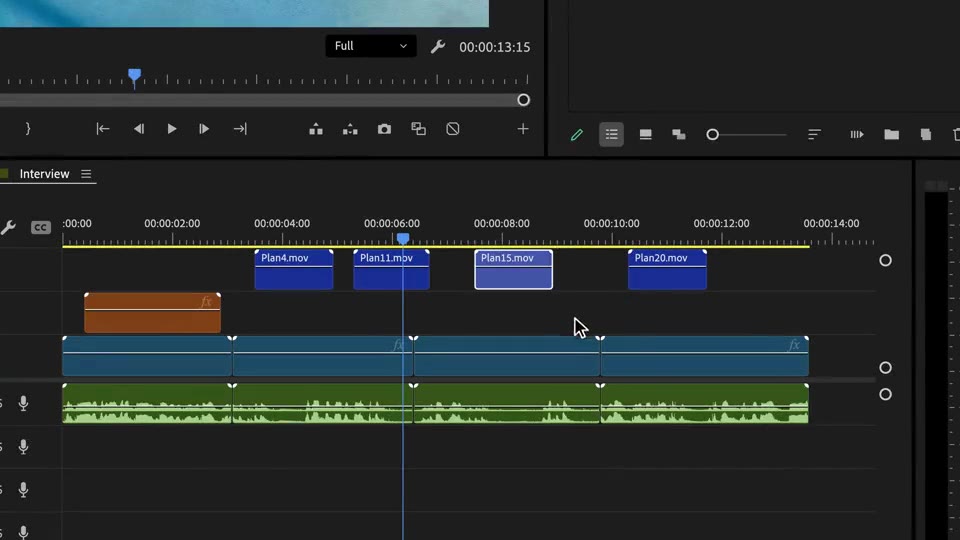Click the Go to In point button
This screenshot has height=540, width=960.
point(103,129)
